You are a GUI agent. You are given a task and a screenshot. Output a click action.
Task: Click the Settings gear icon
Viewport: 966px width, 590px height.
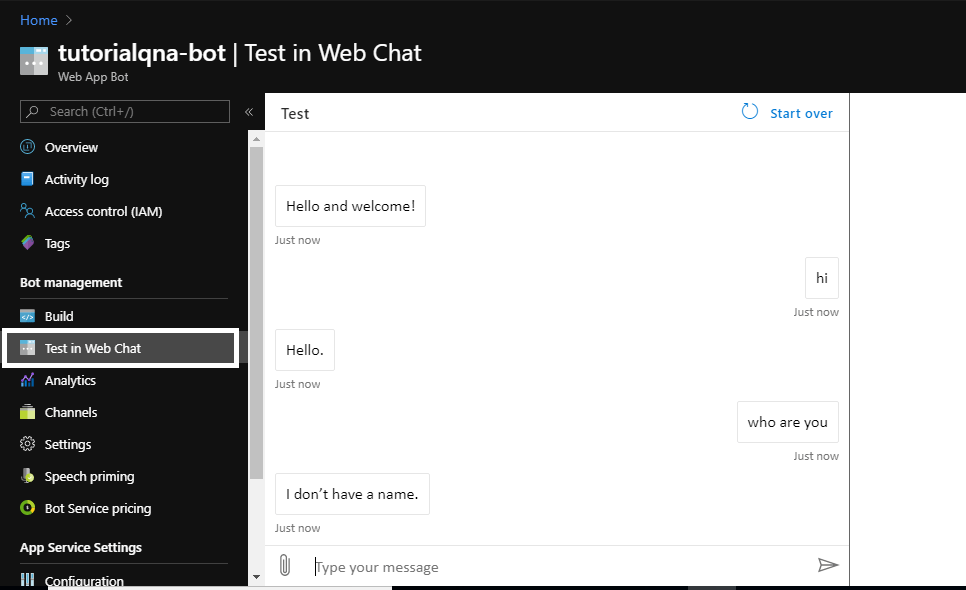tap(27, 444)
